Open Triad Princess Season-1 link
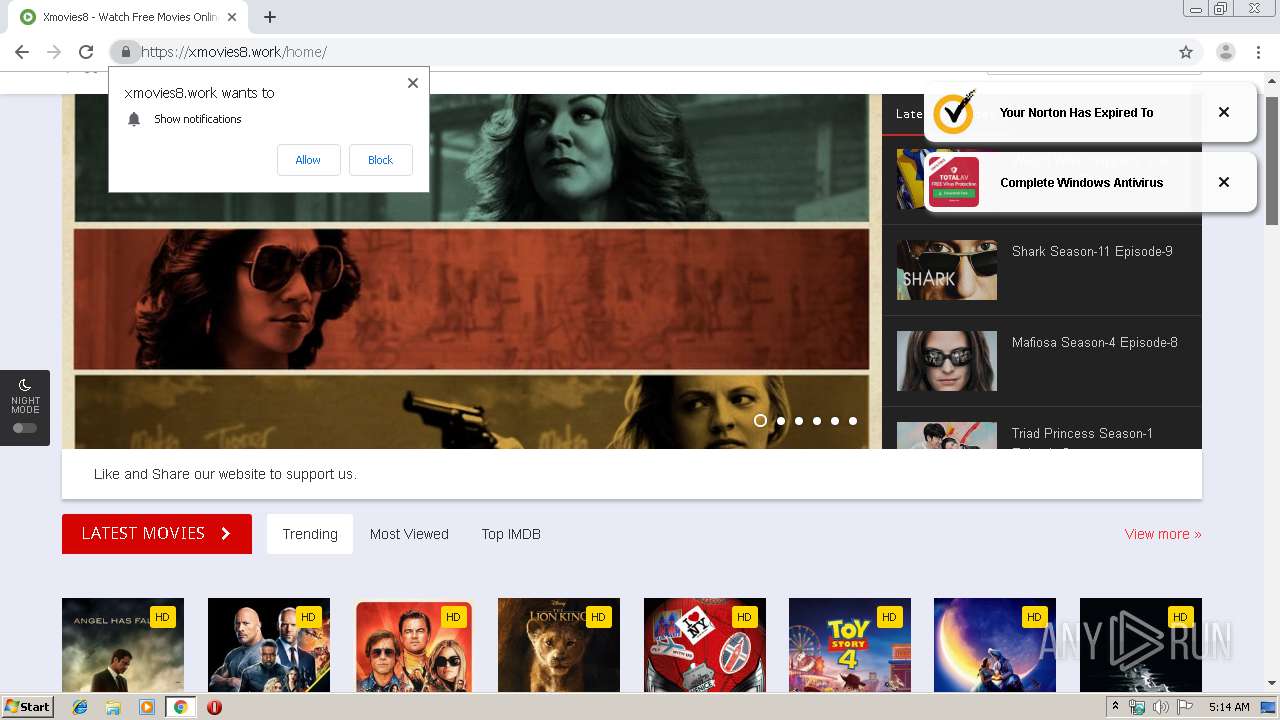 click(x=1082, y=434)
